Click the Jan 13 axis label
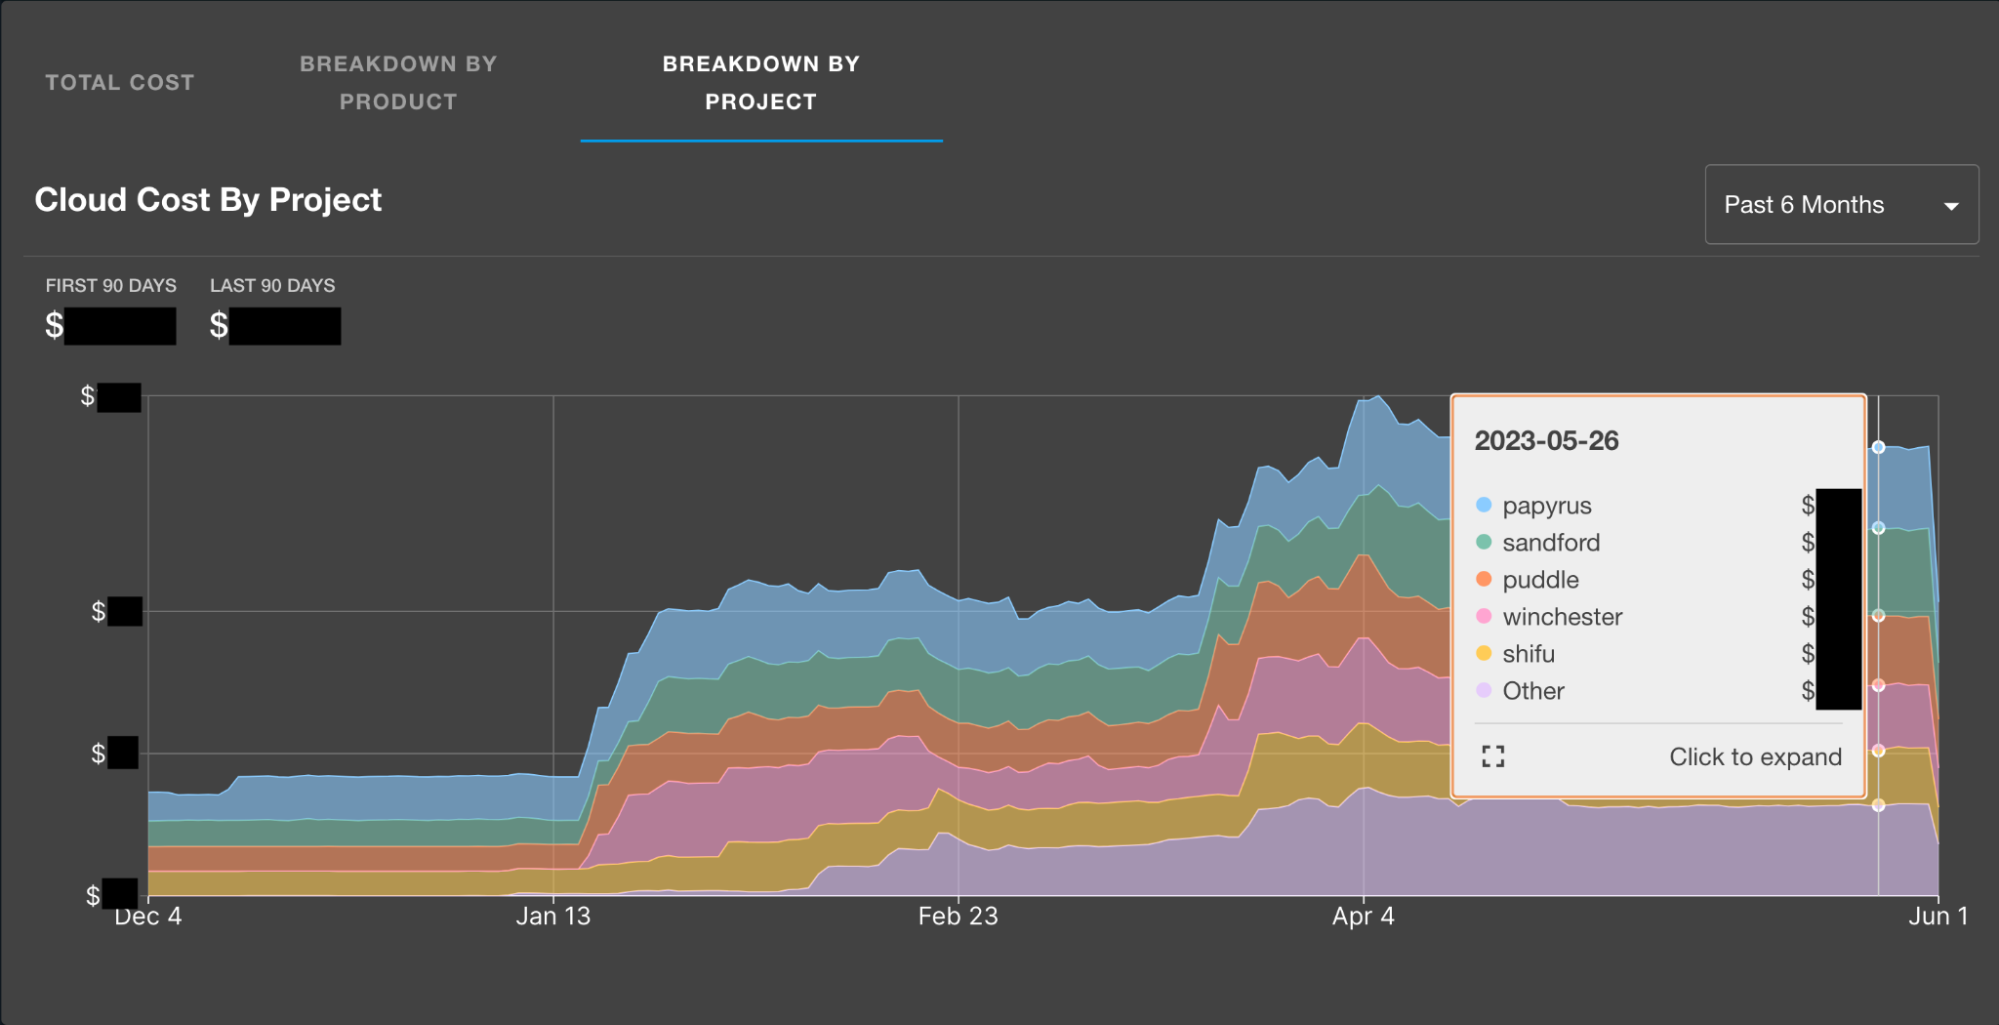The image size is (1999, 1025). tap(553, 916)
